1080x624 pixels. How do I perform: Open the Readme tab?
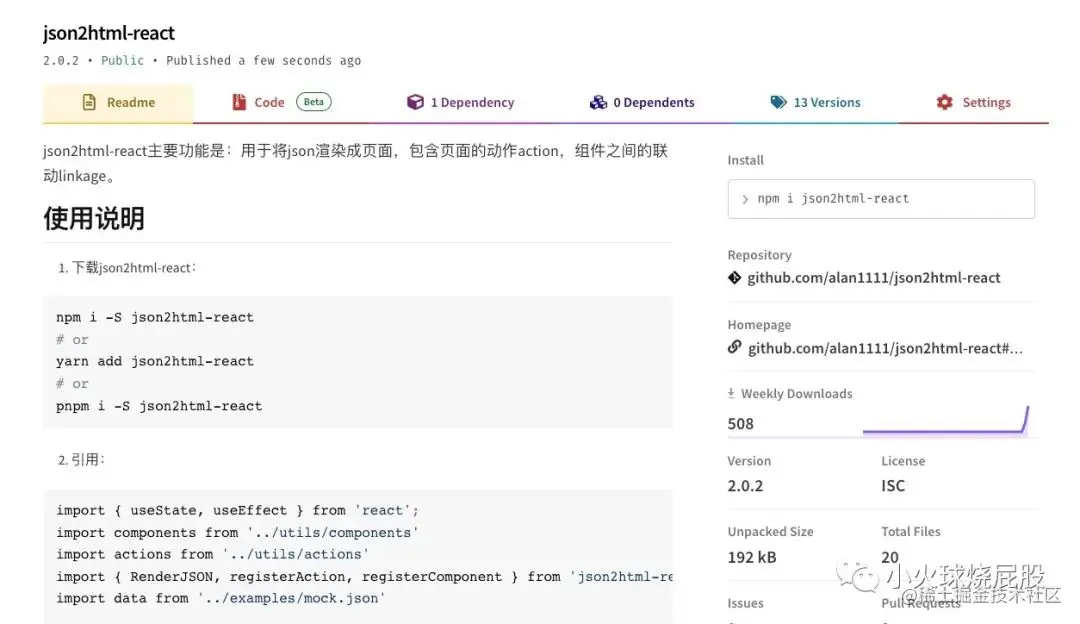tap(118, 103)
